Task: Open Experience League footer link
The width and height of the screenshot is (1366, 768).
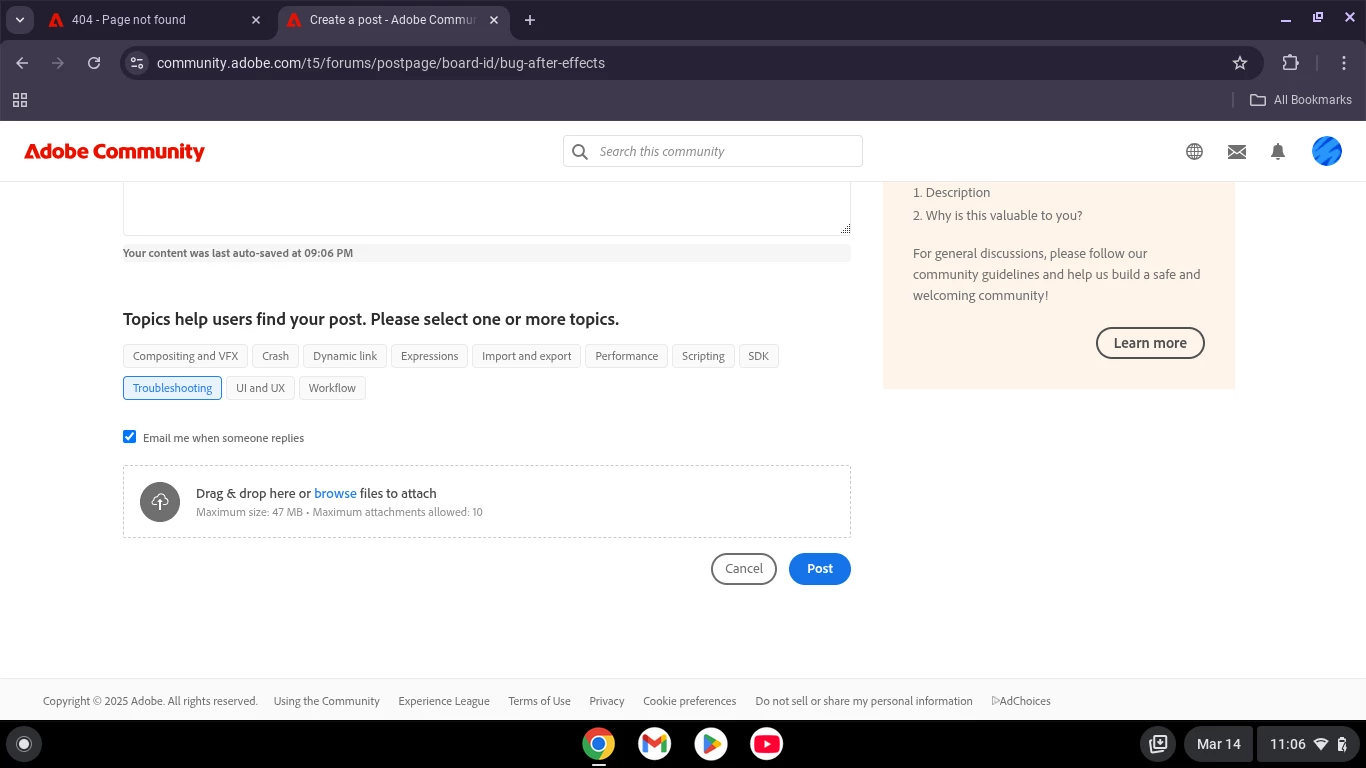Action: tap(444, 701)
